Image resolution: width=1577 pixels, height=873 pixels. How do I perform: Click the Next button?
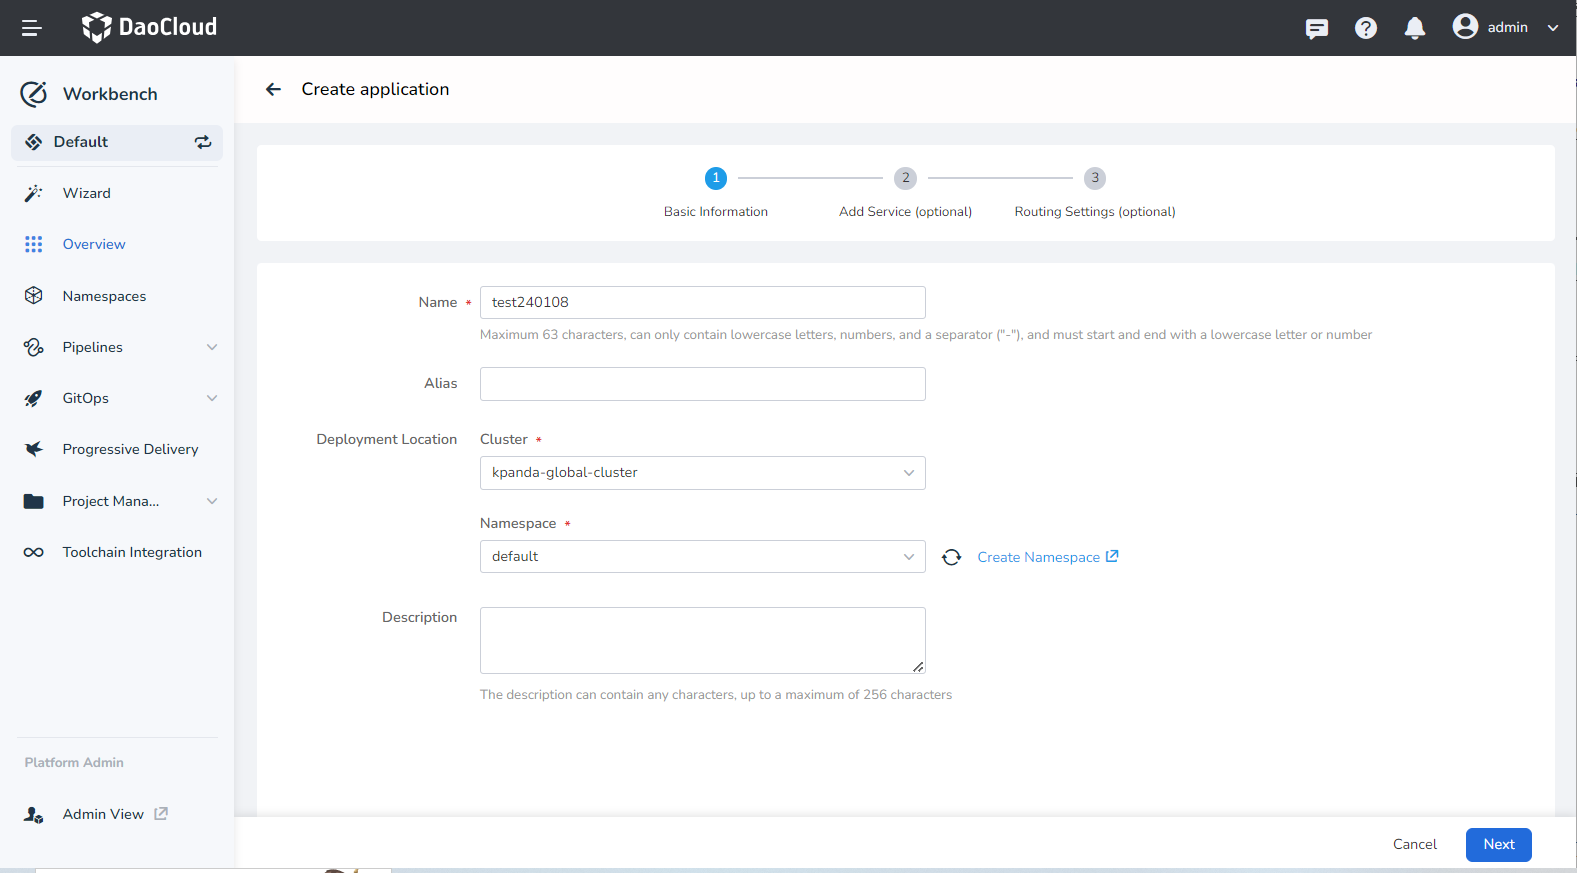coord(1498,844)
